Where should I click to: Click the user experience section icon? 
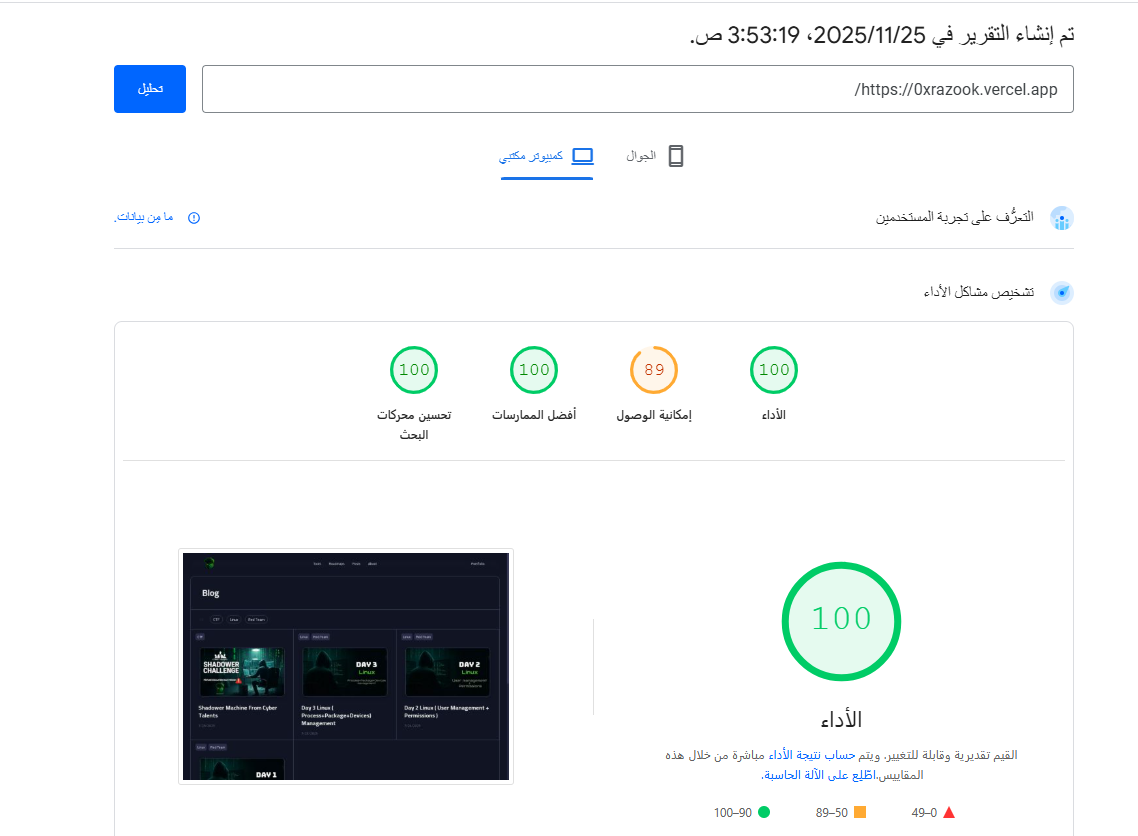[1061, 218]
